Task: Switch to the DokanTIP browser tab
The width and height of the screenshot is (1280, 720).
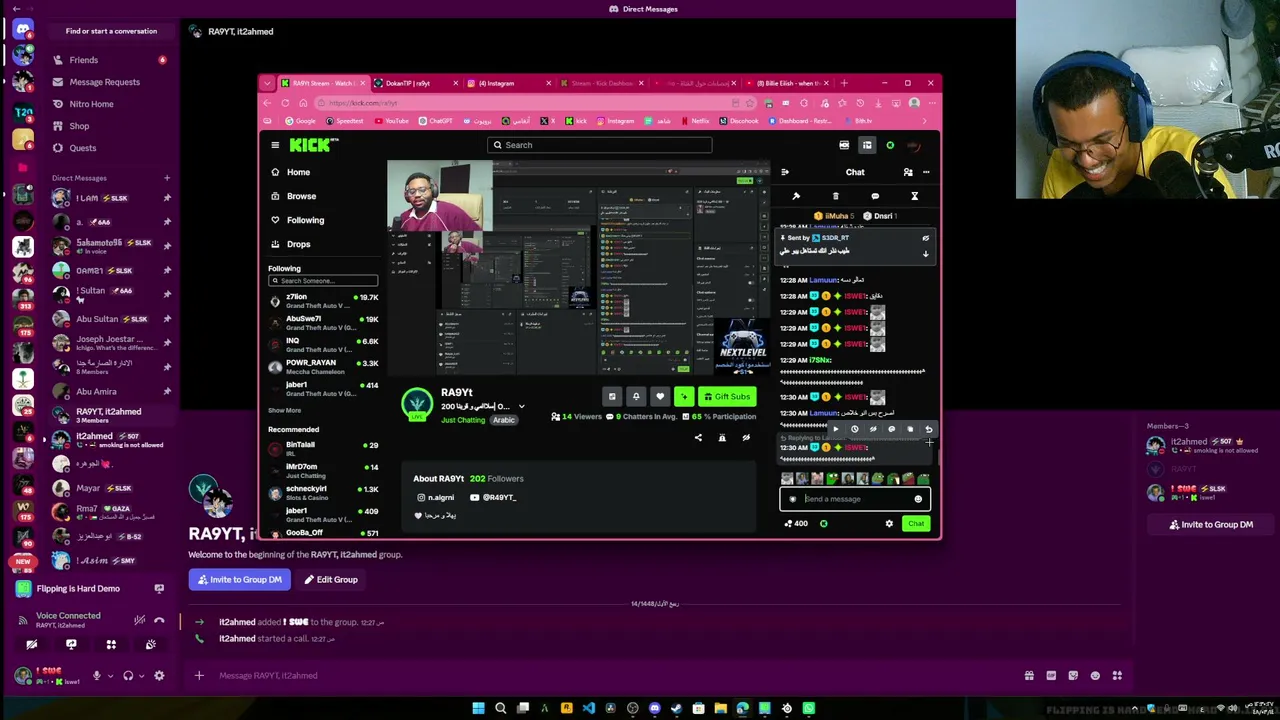Action: [x=415, y=83]
